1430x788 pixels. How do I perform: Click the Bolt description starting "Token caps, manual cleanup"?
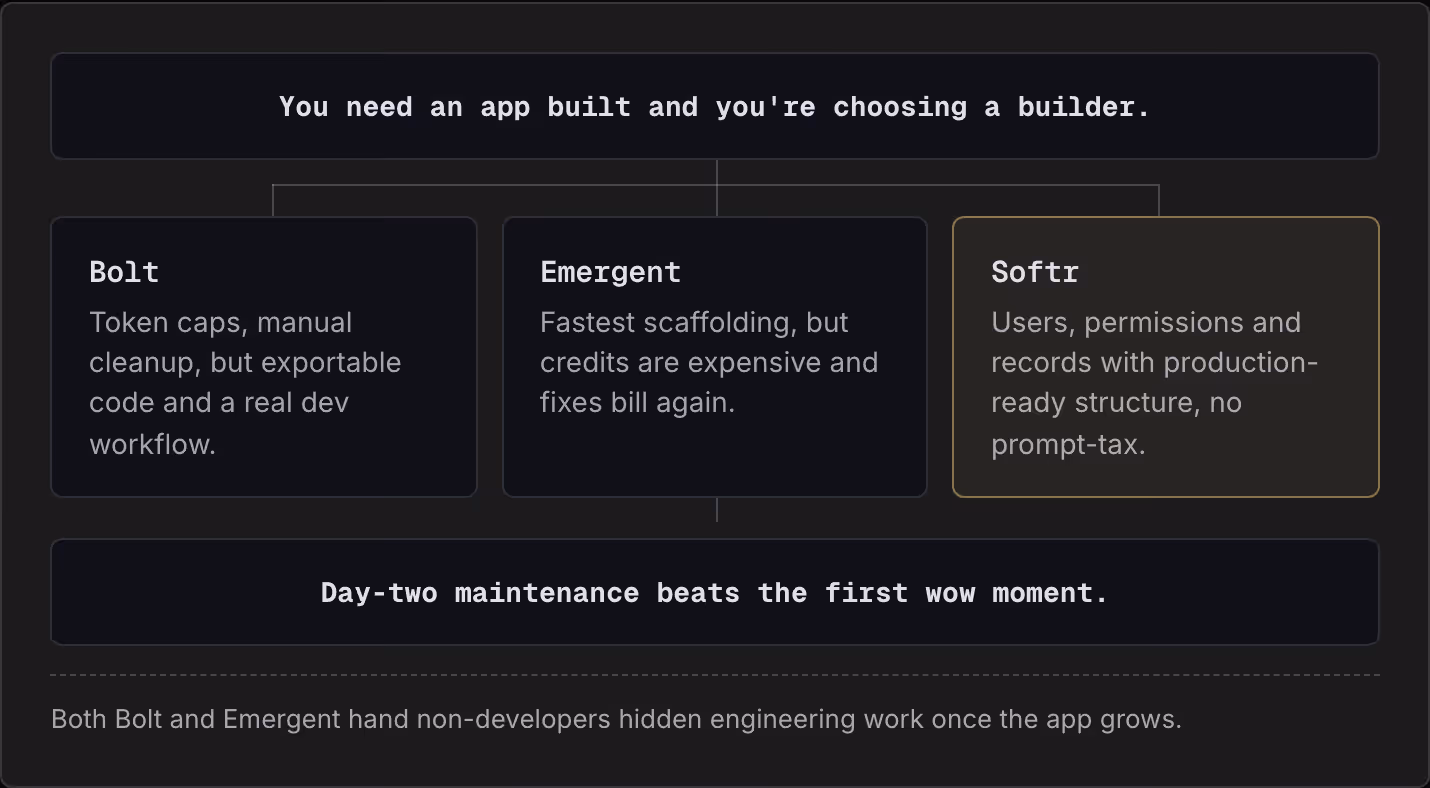[245, 383]
